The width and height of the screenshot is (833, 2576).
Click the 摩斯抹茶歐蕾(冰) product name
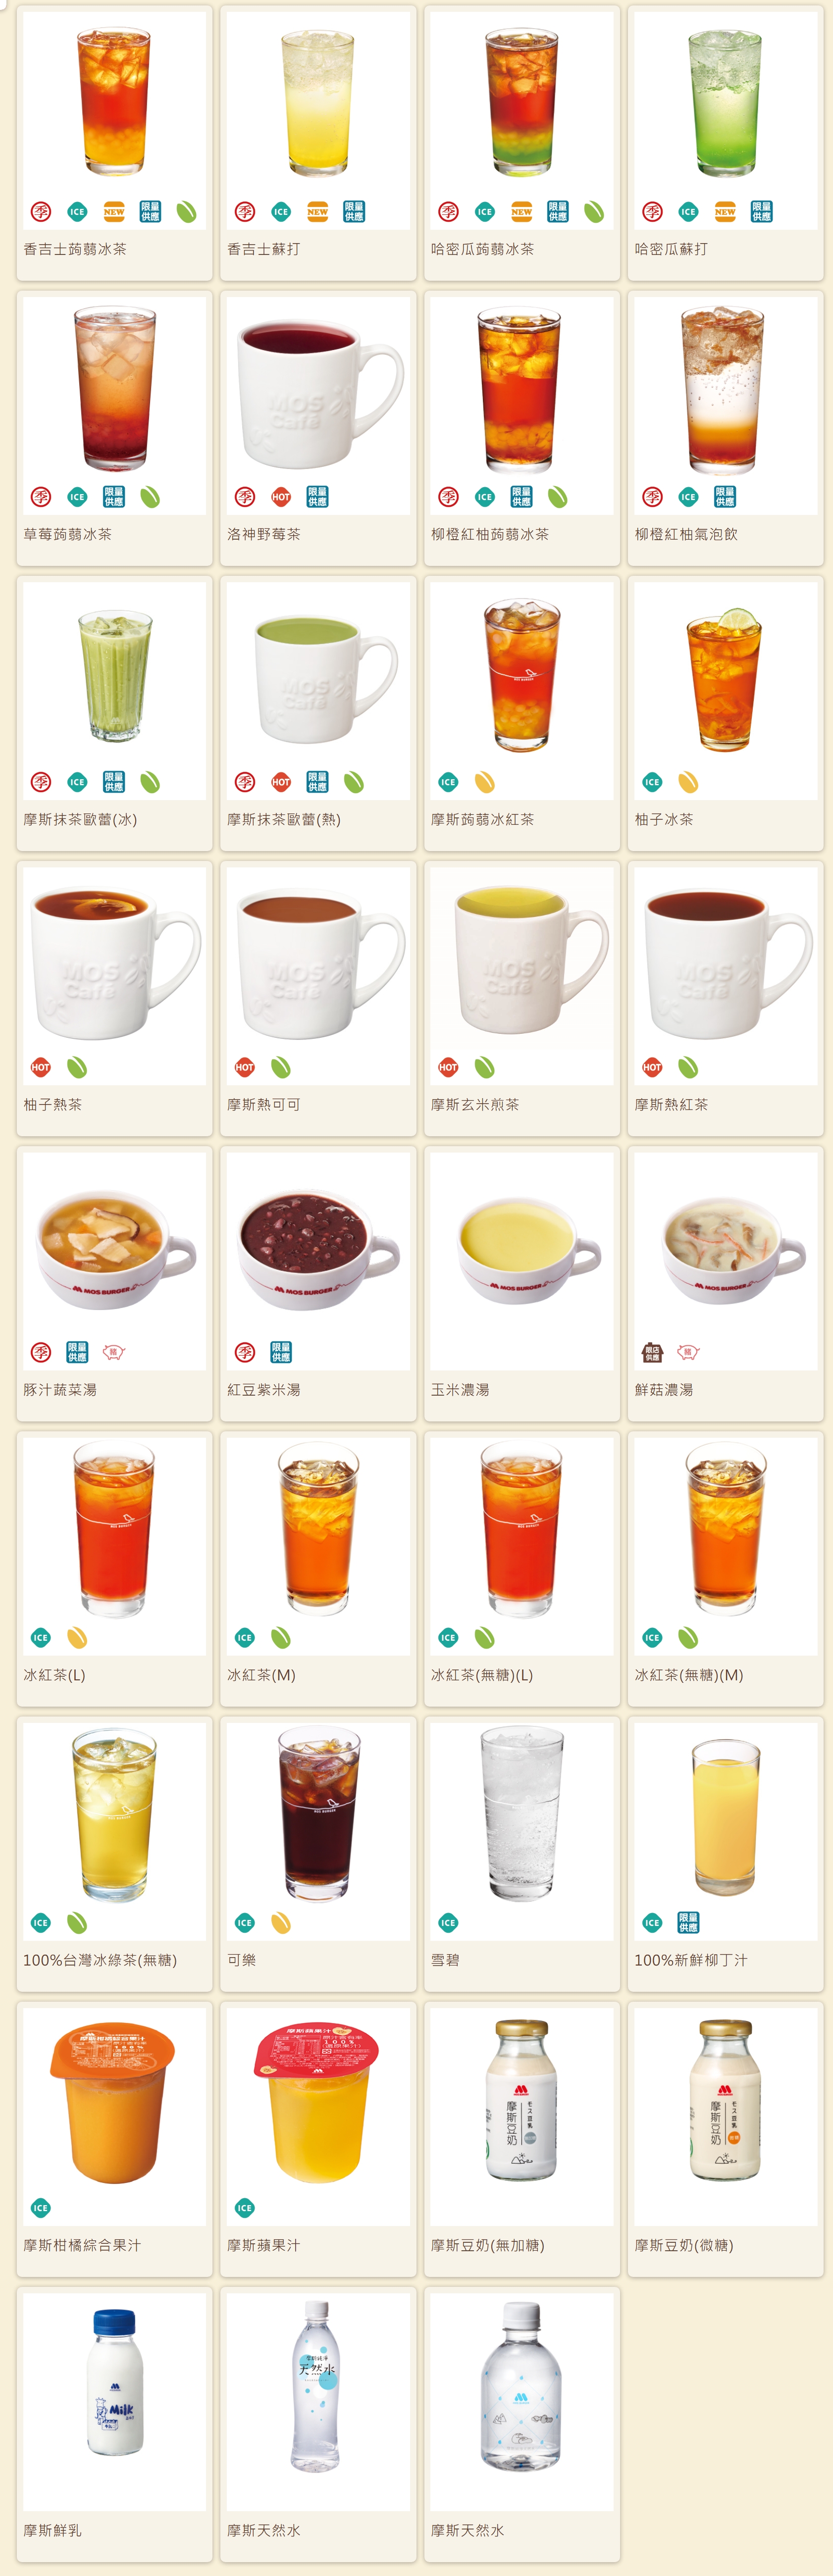(80, 819)
